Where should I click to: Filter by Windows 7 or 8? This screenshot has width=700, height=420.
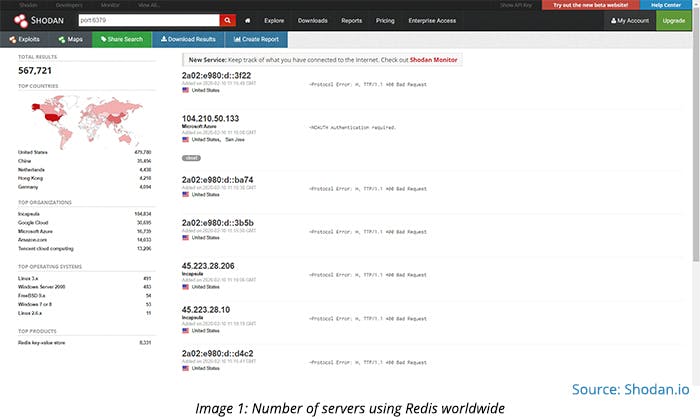35,304
